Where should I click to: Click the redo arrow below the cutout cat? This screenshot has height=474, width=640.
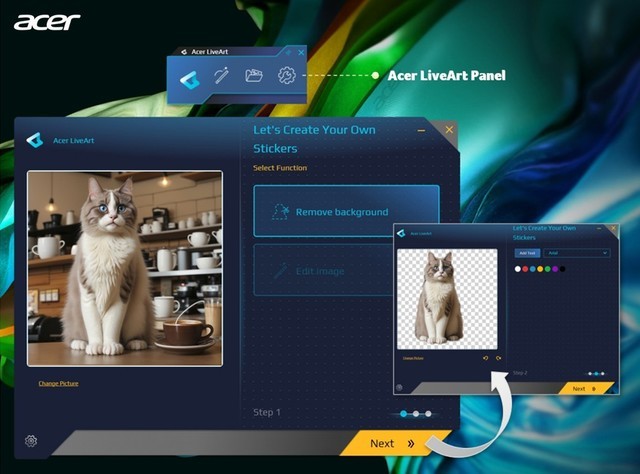point(498,358)
